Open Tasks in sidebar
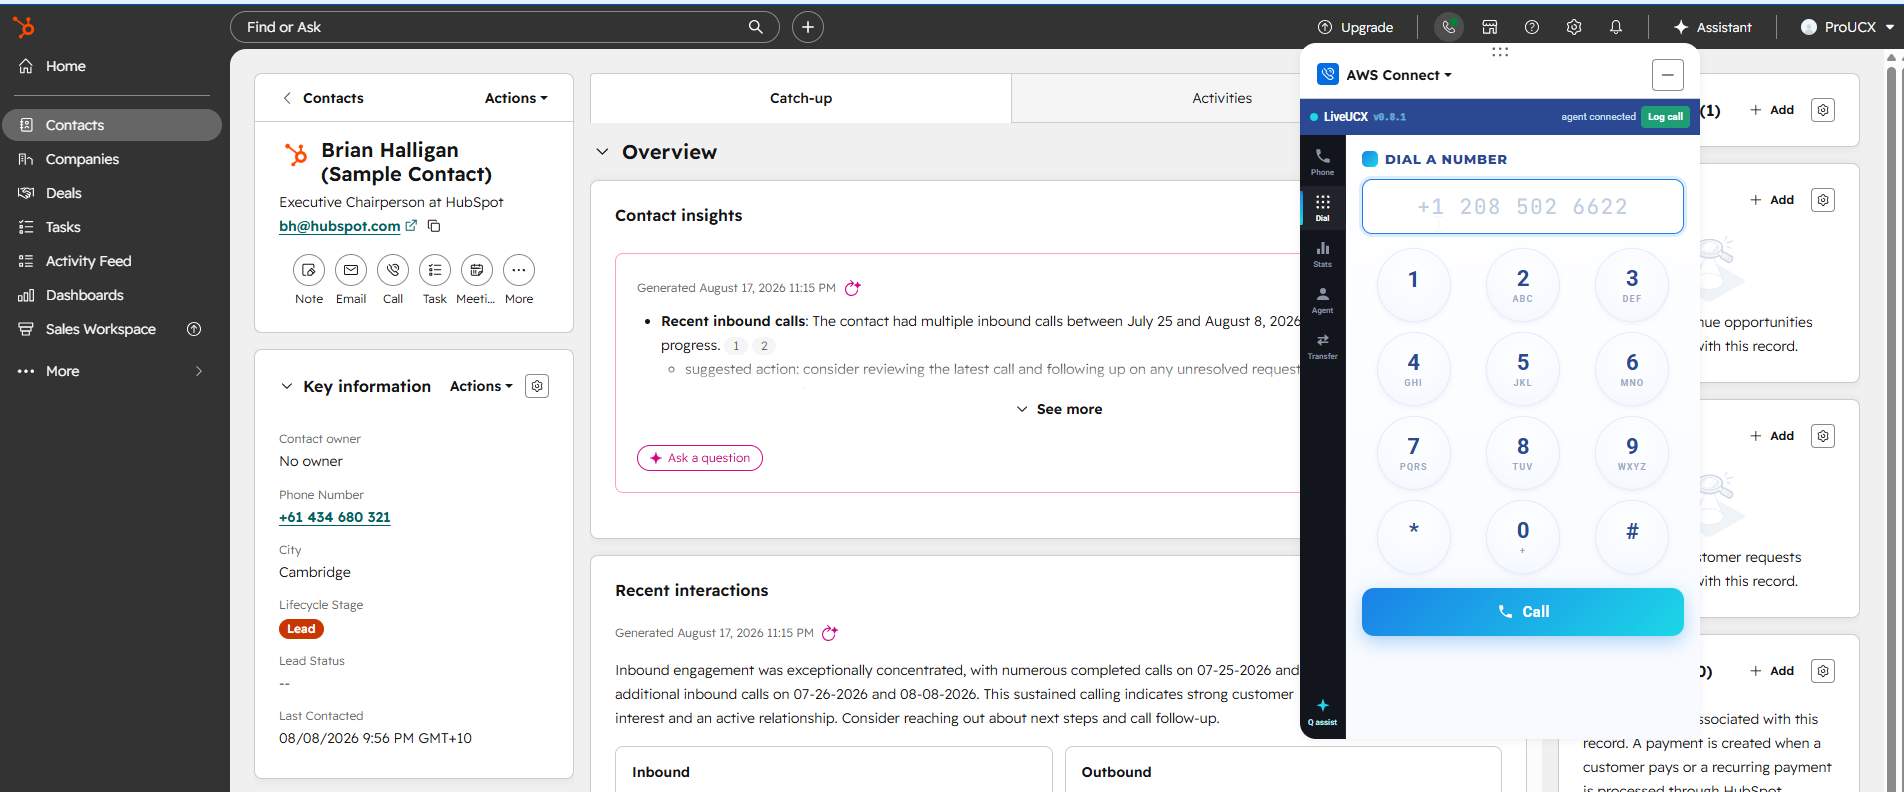This screenshot has width=1904, height=792. coord(112,227)
